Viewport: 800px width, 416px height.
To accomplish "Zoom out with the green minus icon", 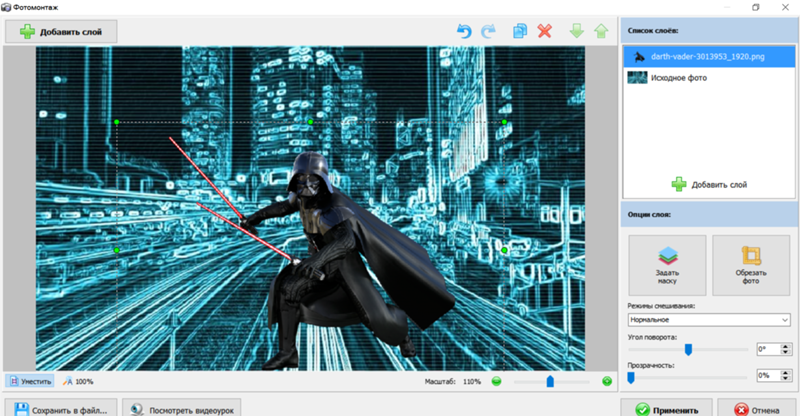I will pyautogui.click(x=496, y=381).
